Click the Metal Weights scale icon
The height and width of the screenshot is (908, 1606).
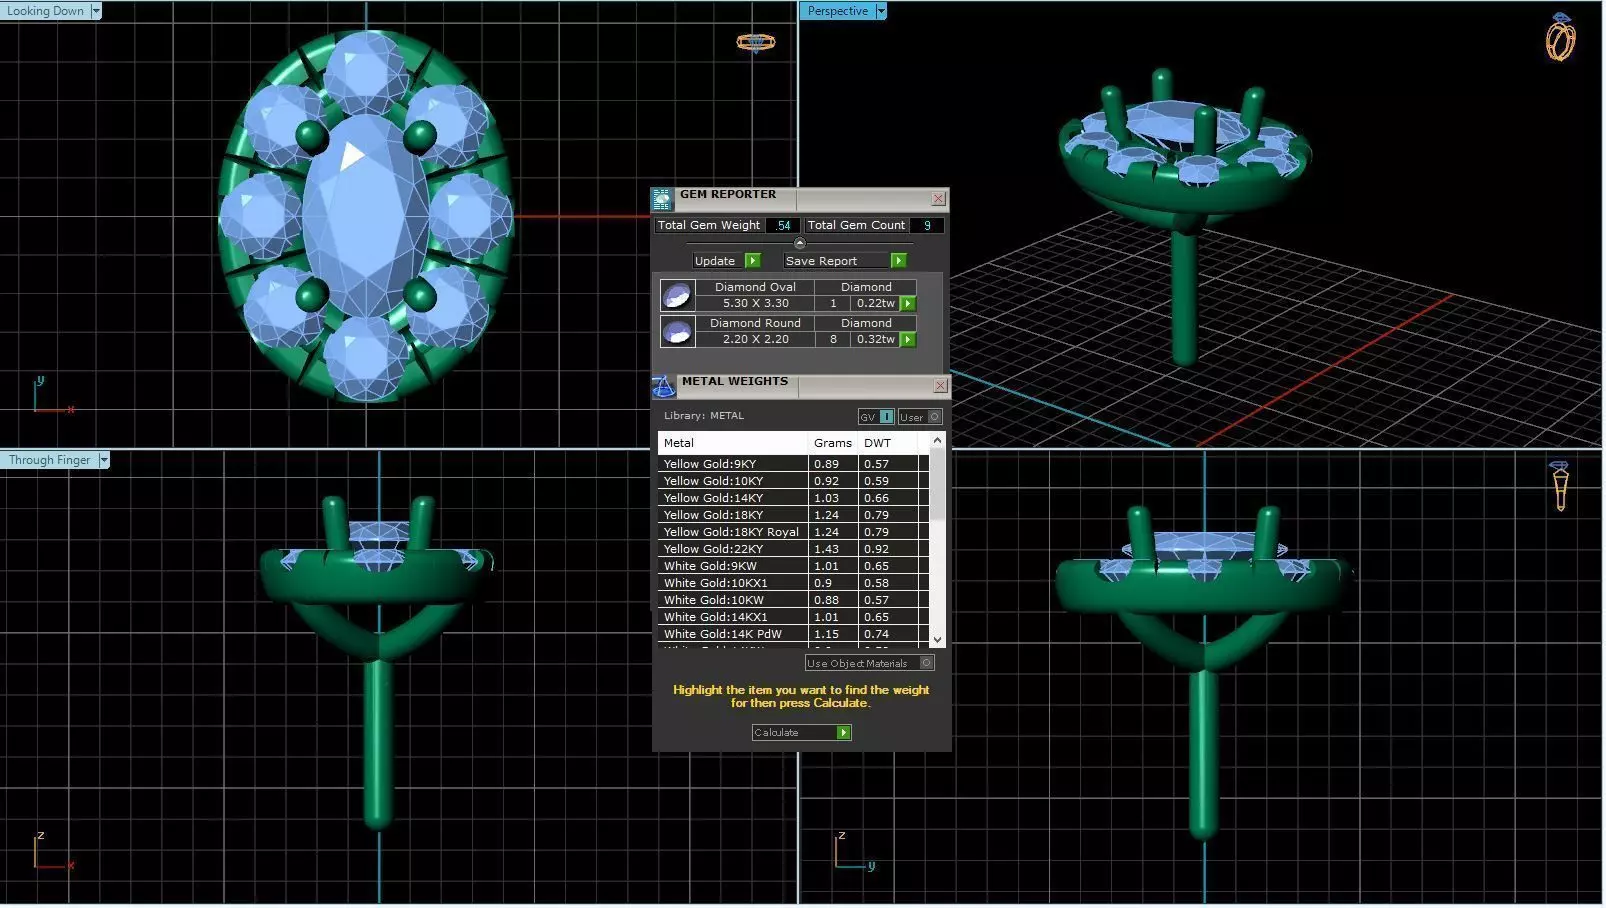tap(663, 387)
